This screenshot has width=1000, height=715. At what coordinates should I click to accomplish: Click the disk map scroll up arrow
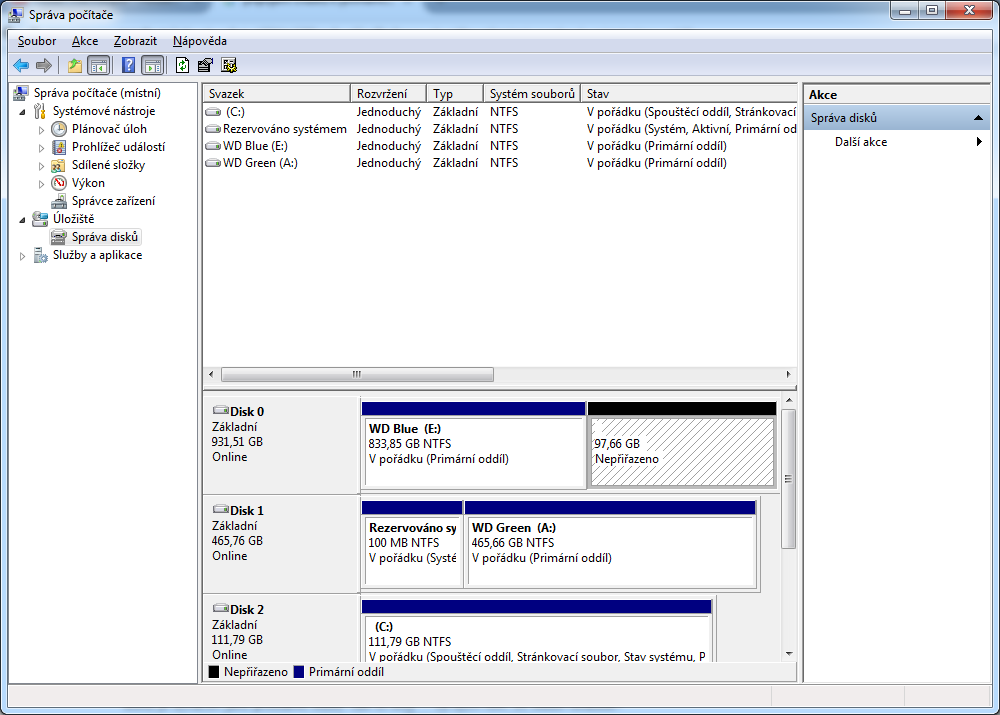point(789,400)
